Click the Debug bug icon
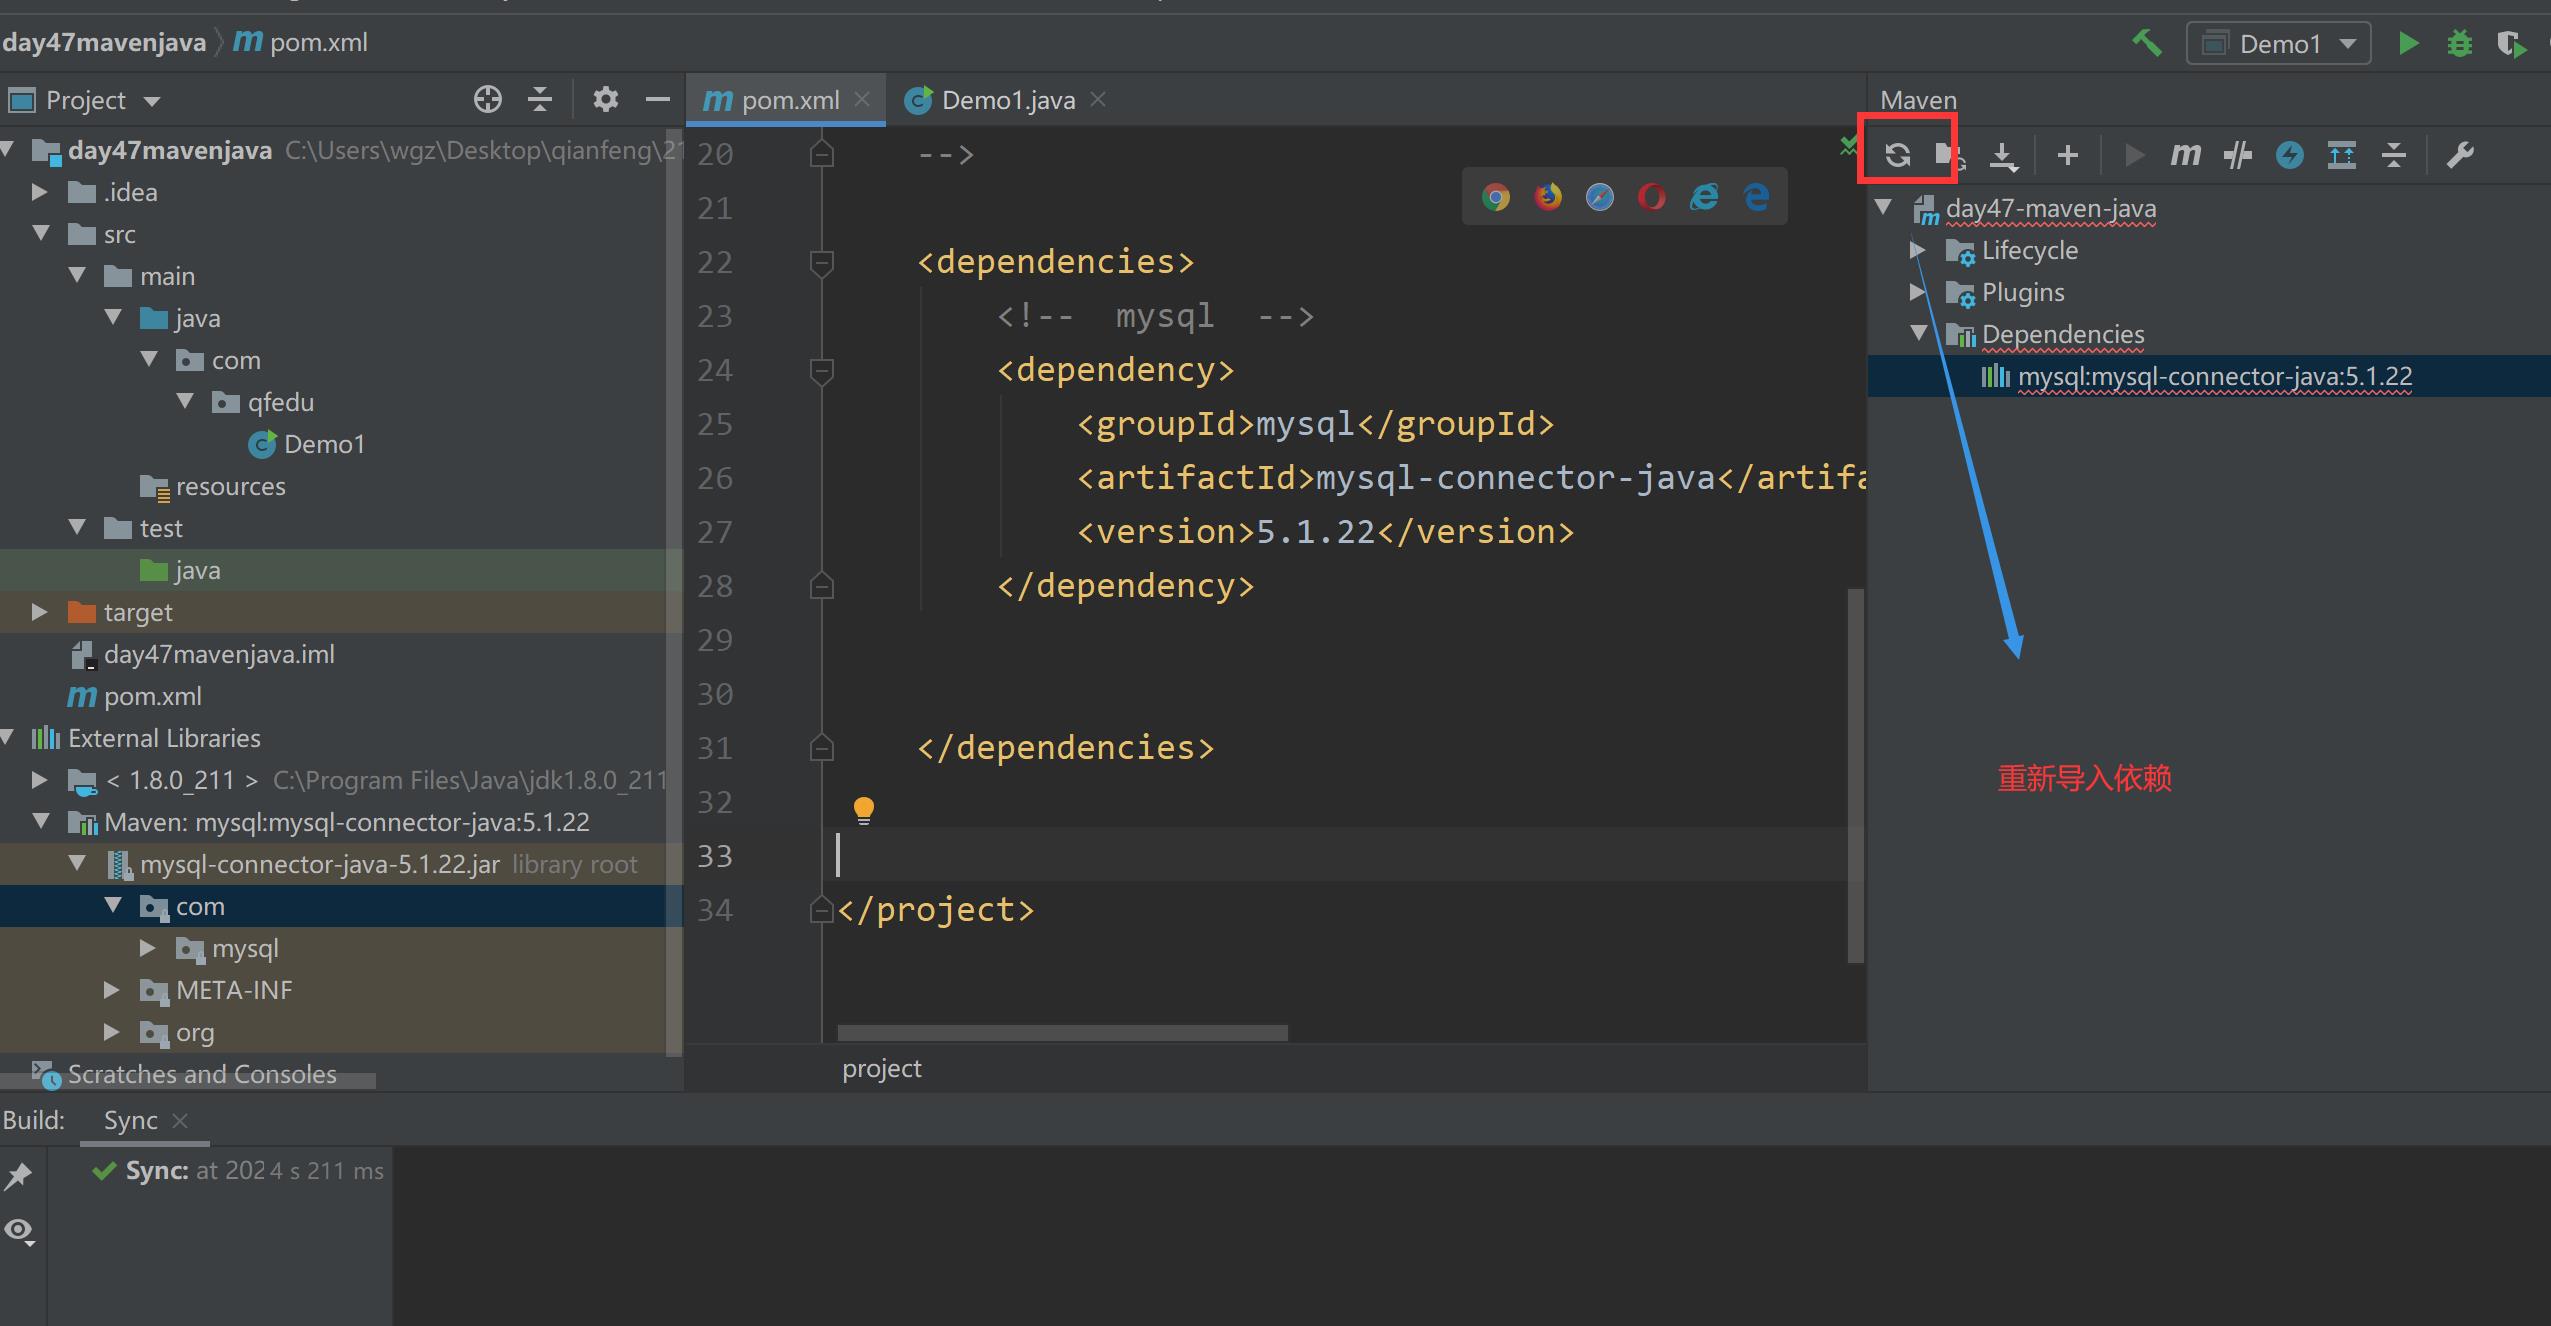The image size is (2551, 1326). click(2460, 43)
